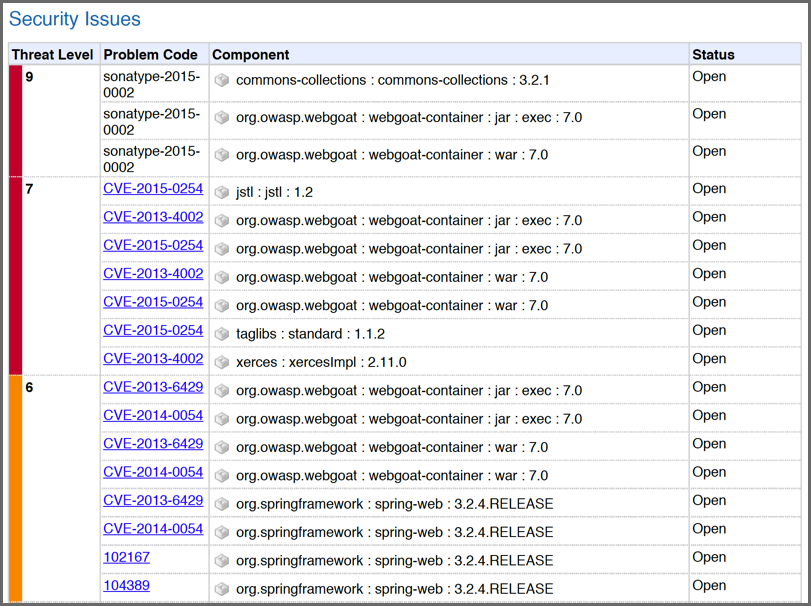Select component text commons-collections : commons-collections : 3.2.1
The height and width of the screenshot is (606, 811).
(393, 81)
